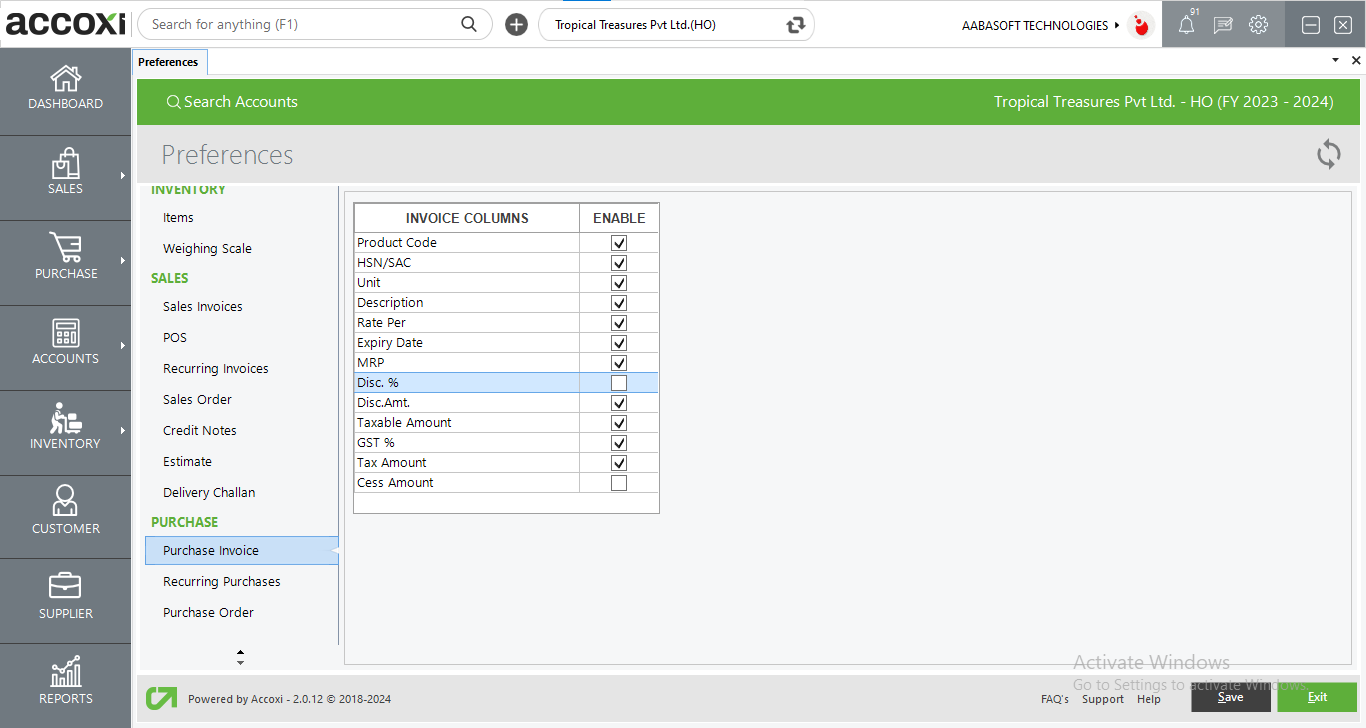The image size is (1366, 728).
Task: Enable the Disc. % column checkbox
Action: (x=619, y=383)
